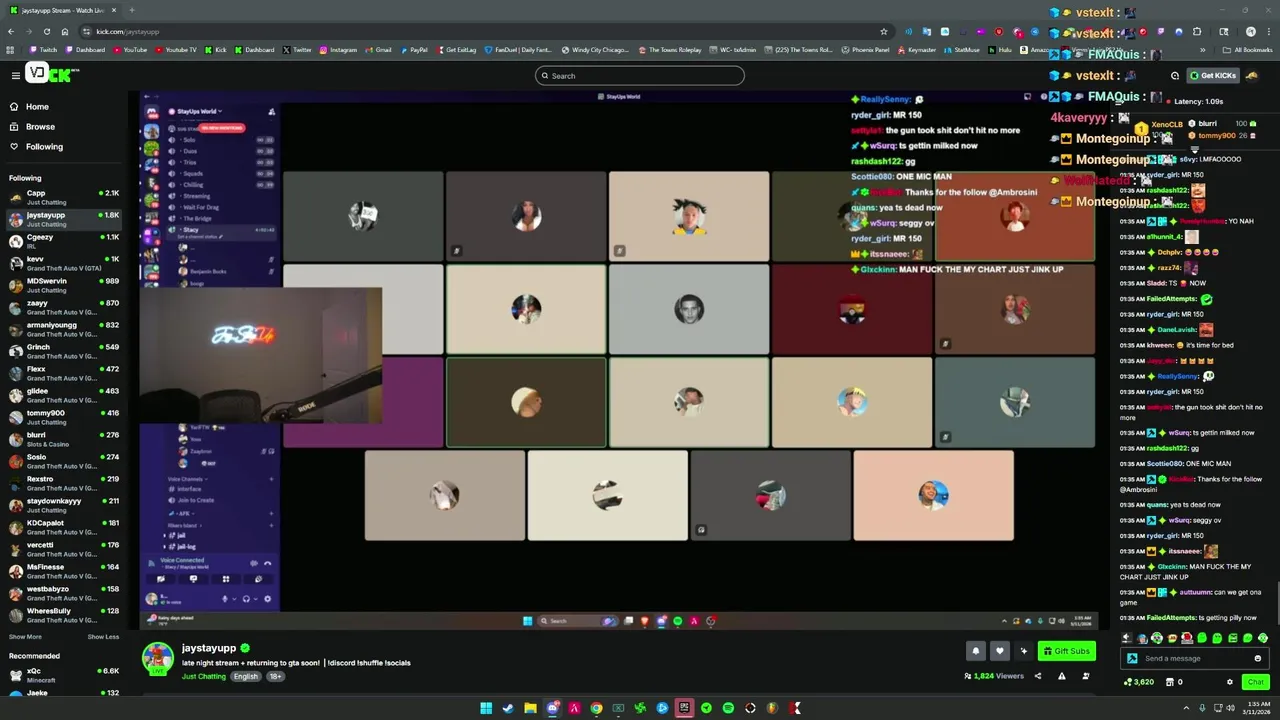Open Spotify from the Windows taskbar
Image resolution: width=1280 pixels, height=720 pixels.
click(x=728, y=708)
